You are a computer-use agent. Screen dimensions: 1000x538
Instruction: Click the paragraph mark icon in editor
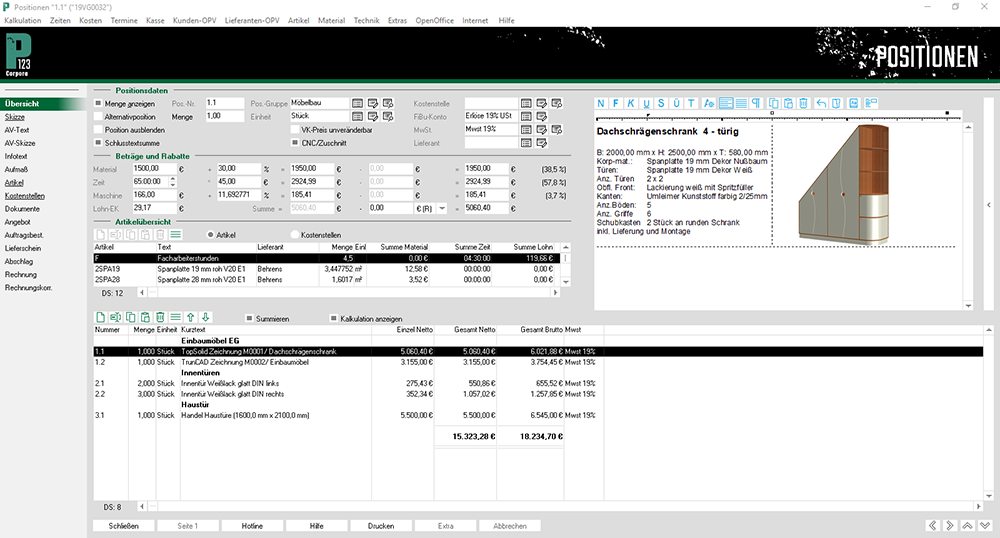click(756, 103)
